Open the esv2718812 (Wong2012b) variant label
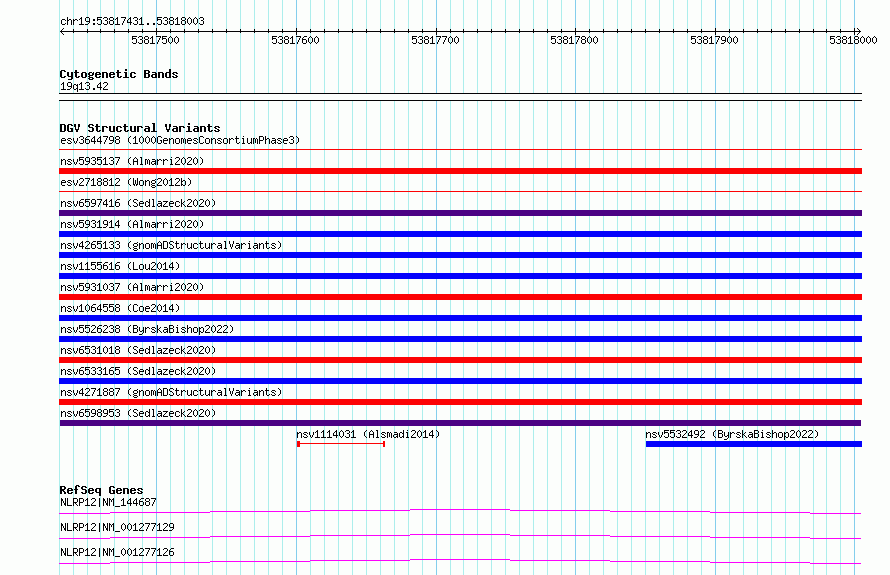890x575 pixels. (x=126, y=182)
